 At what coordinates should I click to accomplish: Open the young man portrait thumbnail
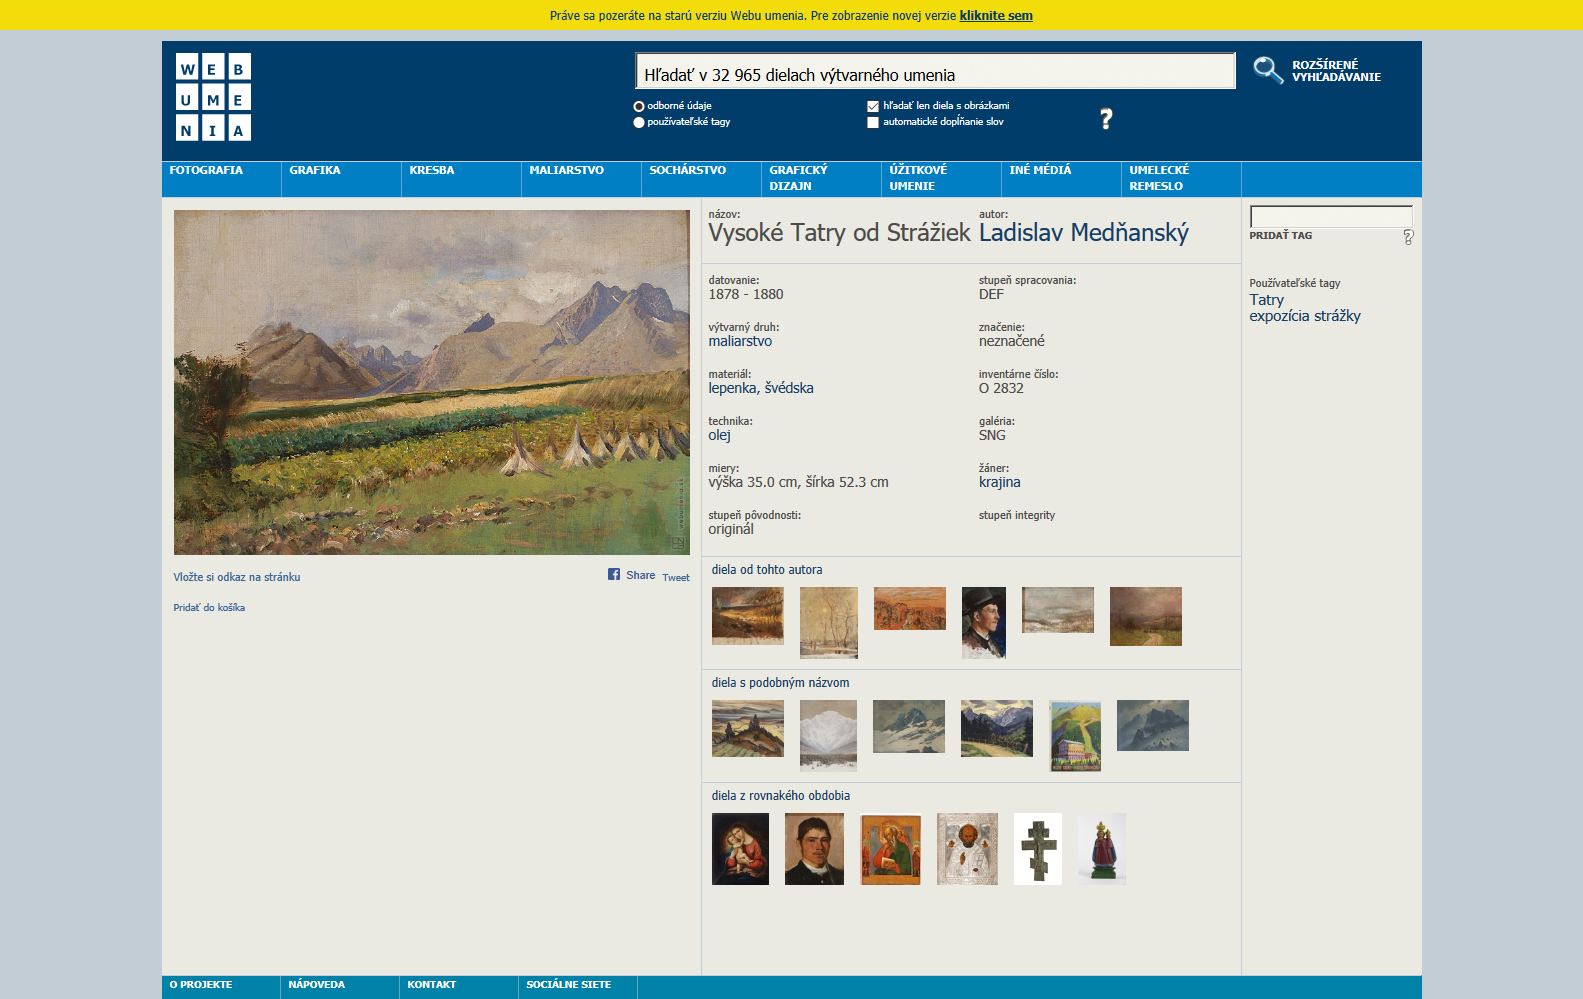(x=815, y=849)
